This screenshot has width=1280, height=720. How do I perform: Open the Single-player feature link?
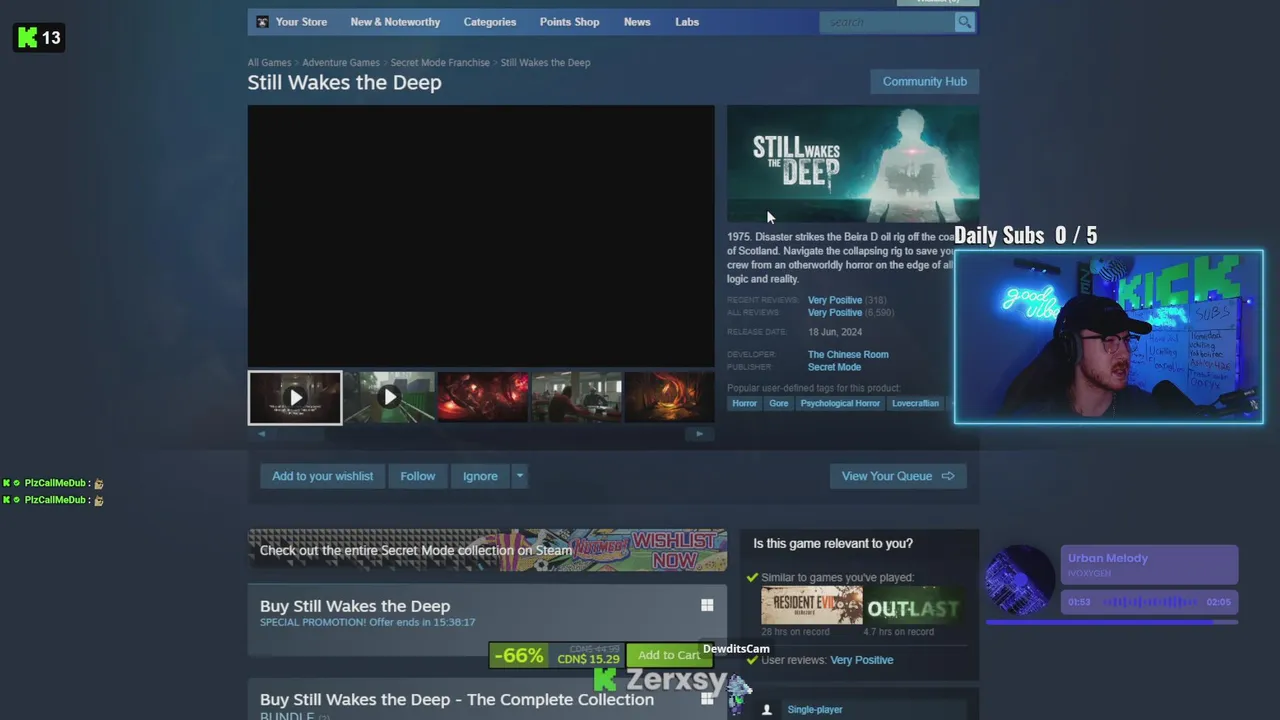[x=815, y=709]
